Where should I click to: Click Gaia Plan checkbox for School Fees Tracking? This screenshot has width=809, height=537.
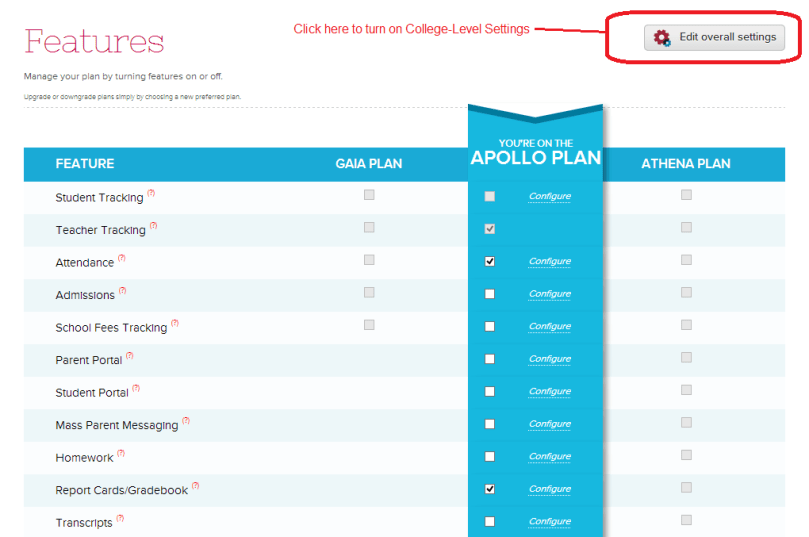(x=369, y=324)
